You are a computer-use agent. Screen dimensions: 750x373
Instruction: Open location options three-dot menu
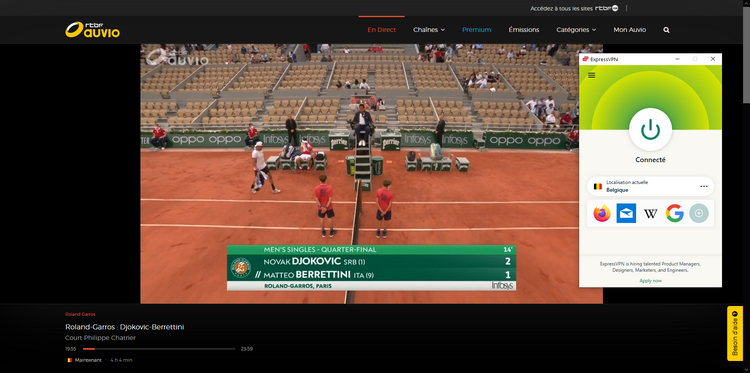(x=704, y=186)
